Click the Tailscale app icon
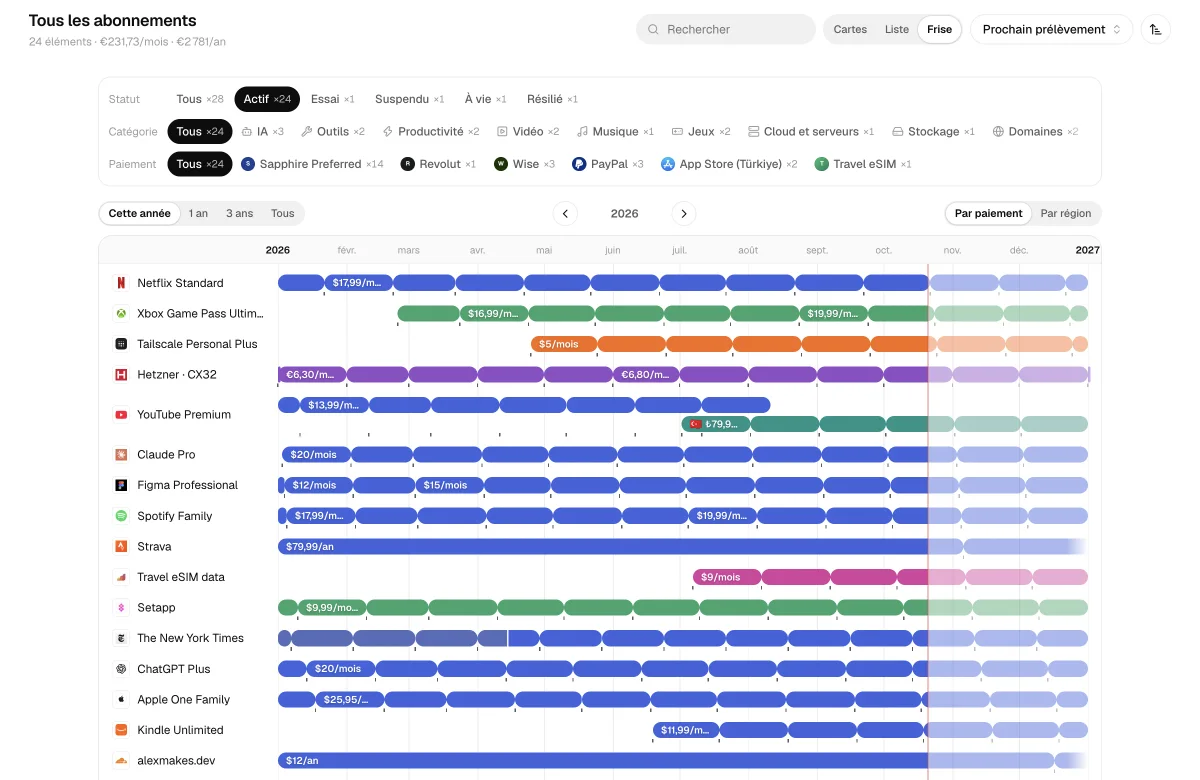This screenshot has height=780, width=1200. [121, 344]
